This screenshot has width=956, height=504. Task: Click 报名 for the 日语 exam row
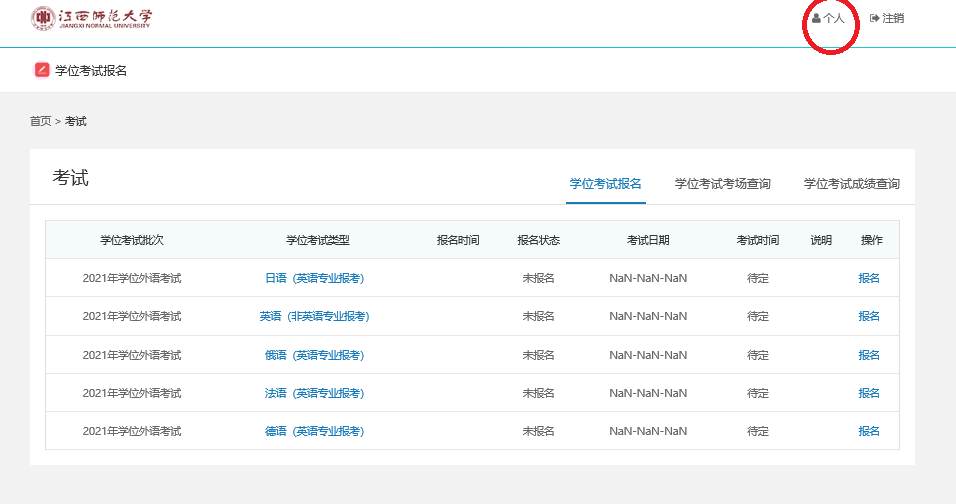[869, 278]
